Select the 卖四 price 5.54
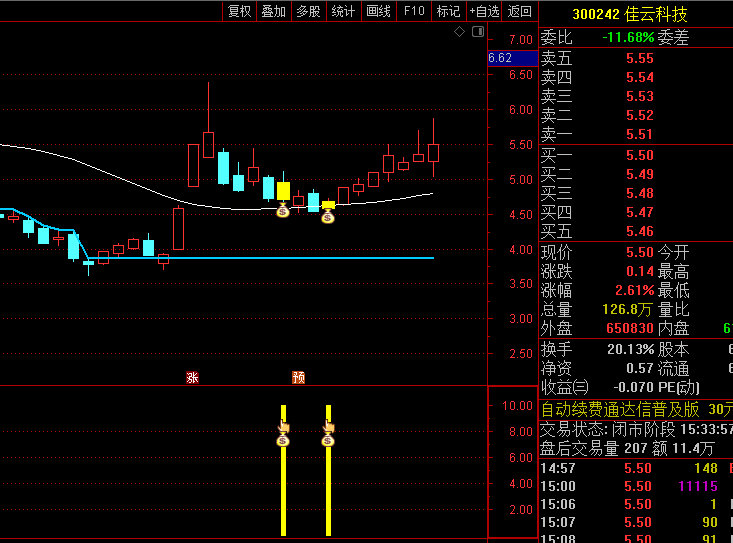 pos(640,77)
